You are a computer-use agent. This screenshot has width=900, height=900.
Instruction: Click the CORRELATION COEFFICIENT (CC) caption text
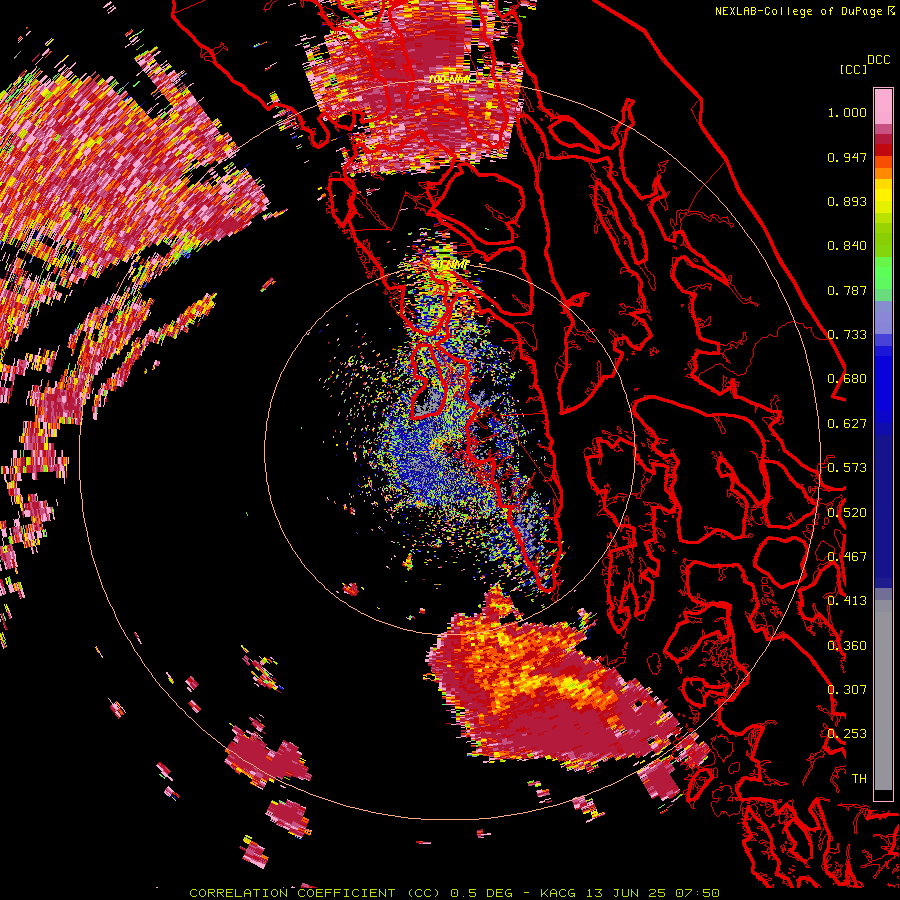[x=315, y=893]
